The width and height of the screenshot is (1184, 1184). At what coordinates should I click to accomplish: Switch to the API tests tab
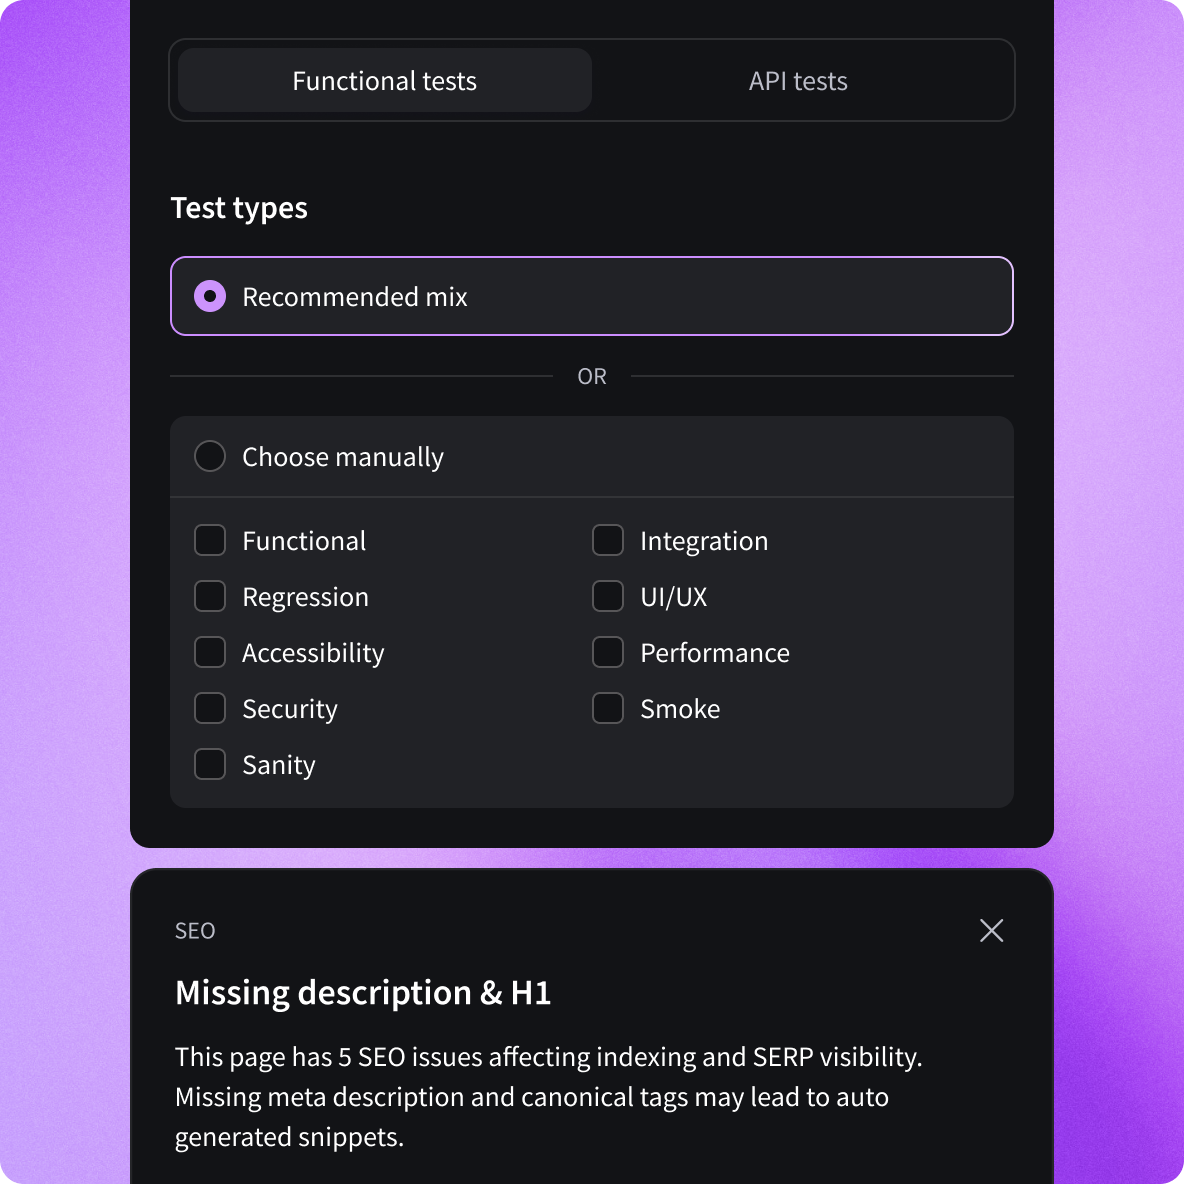pyautogui.click(x=797, y=80)
